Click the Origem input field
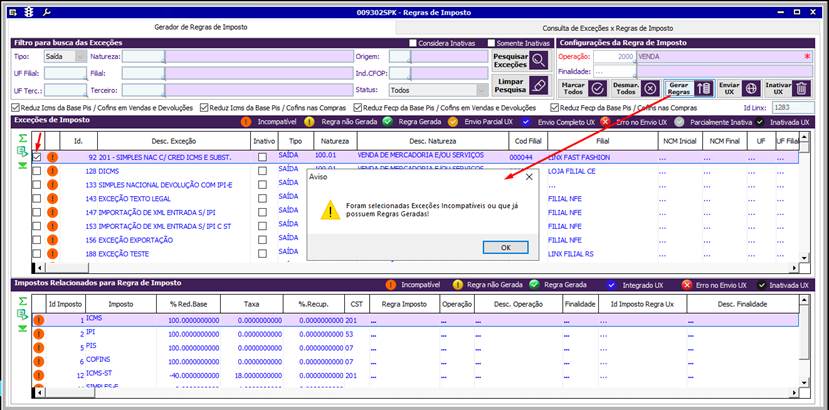 coord(400,56)
